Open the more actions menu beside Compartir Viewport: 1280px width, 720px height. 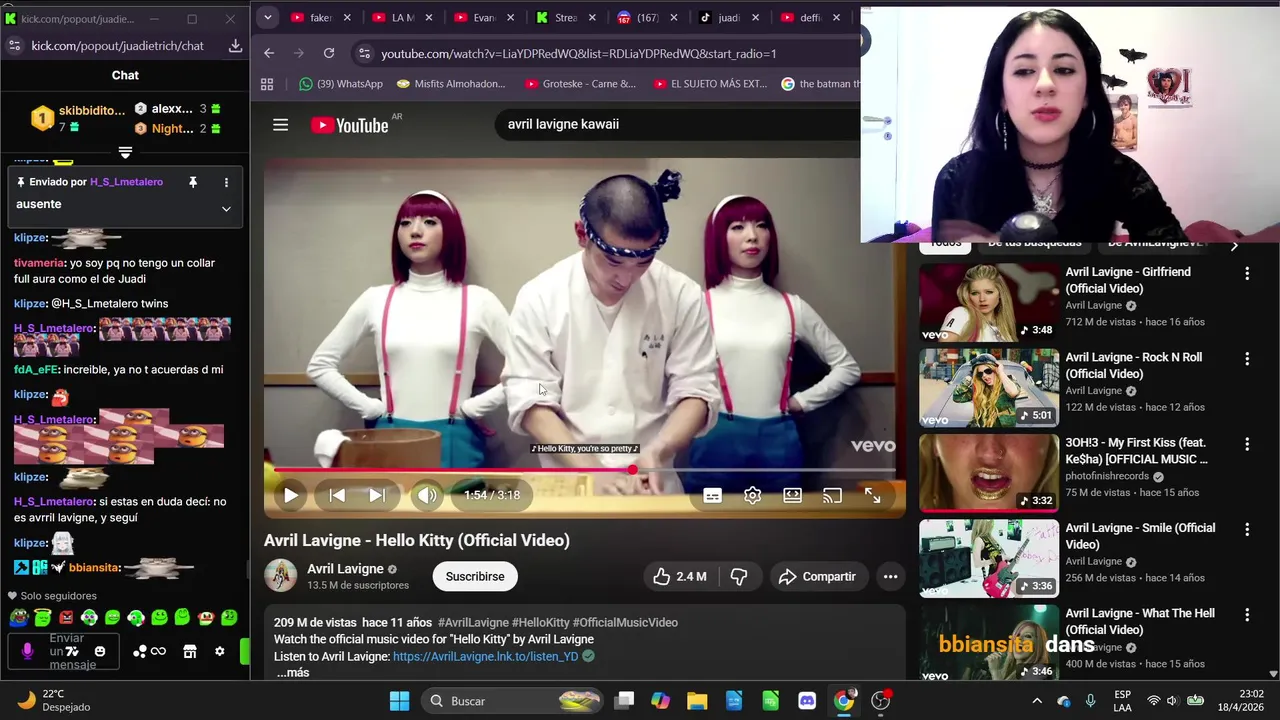coord(890,576)
